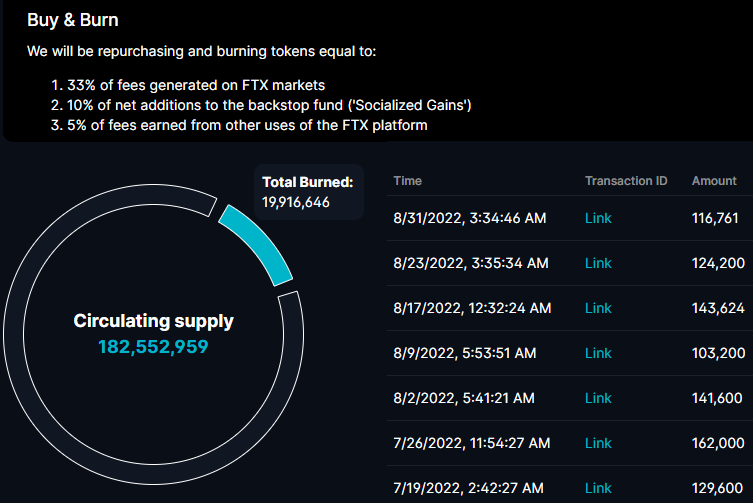Screen dimensions: 753x503
Task: Click the Total Burned tooltip box
Action: coord(308,192)
